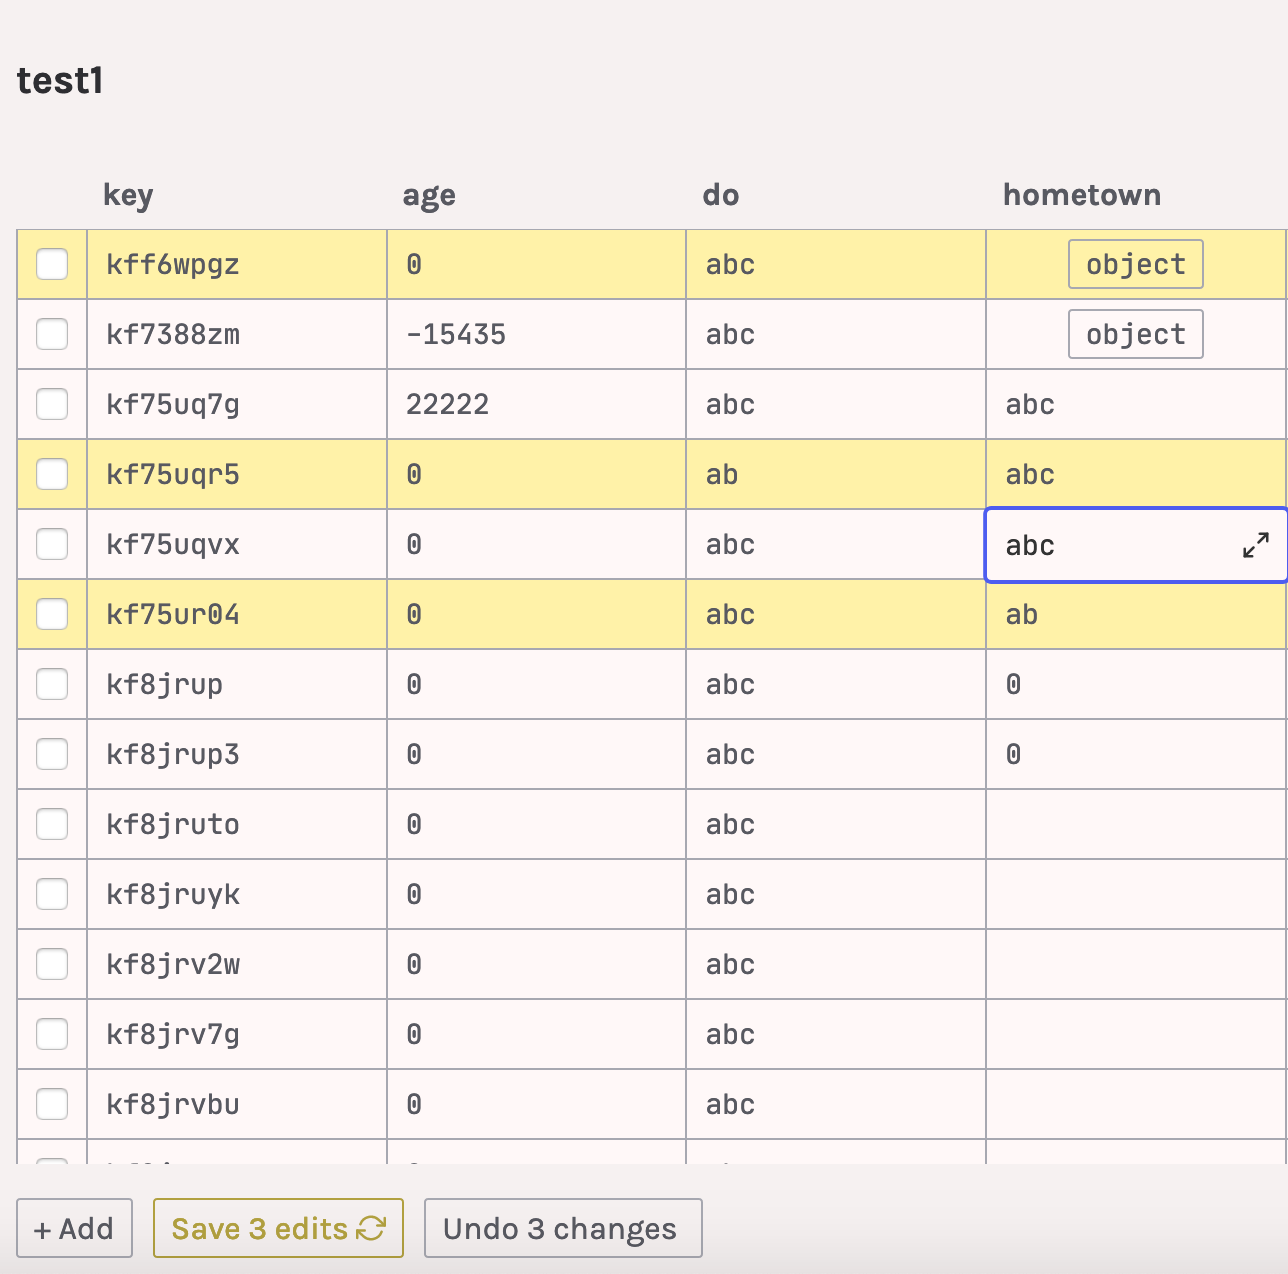
Task: Click the key column header
Action: (128, 195)
